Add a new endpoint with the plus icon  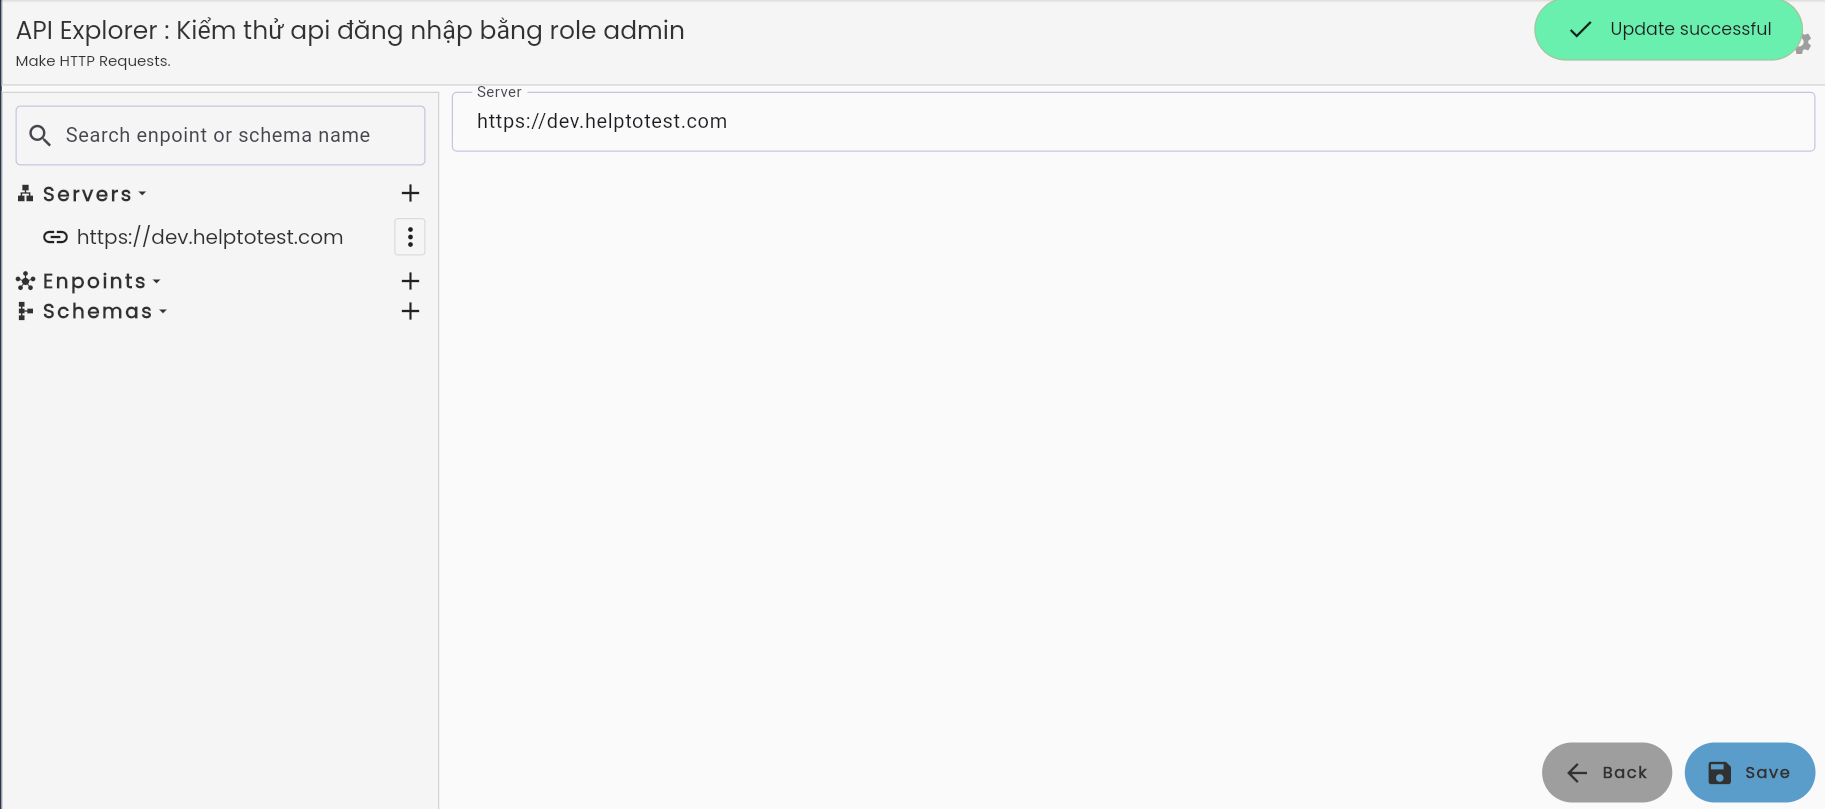pyautogui.click(x=410, y=281)
